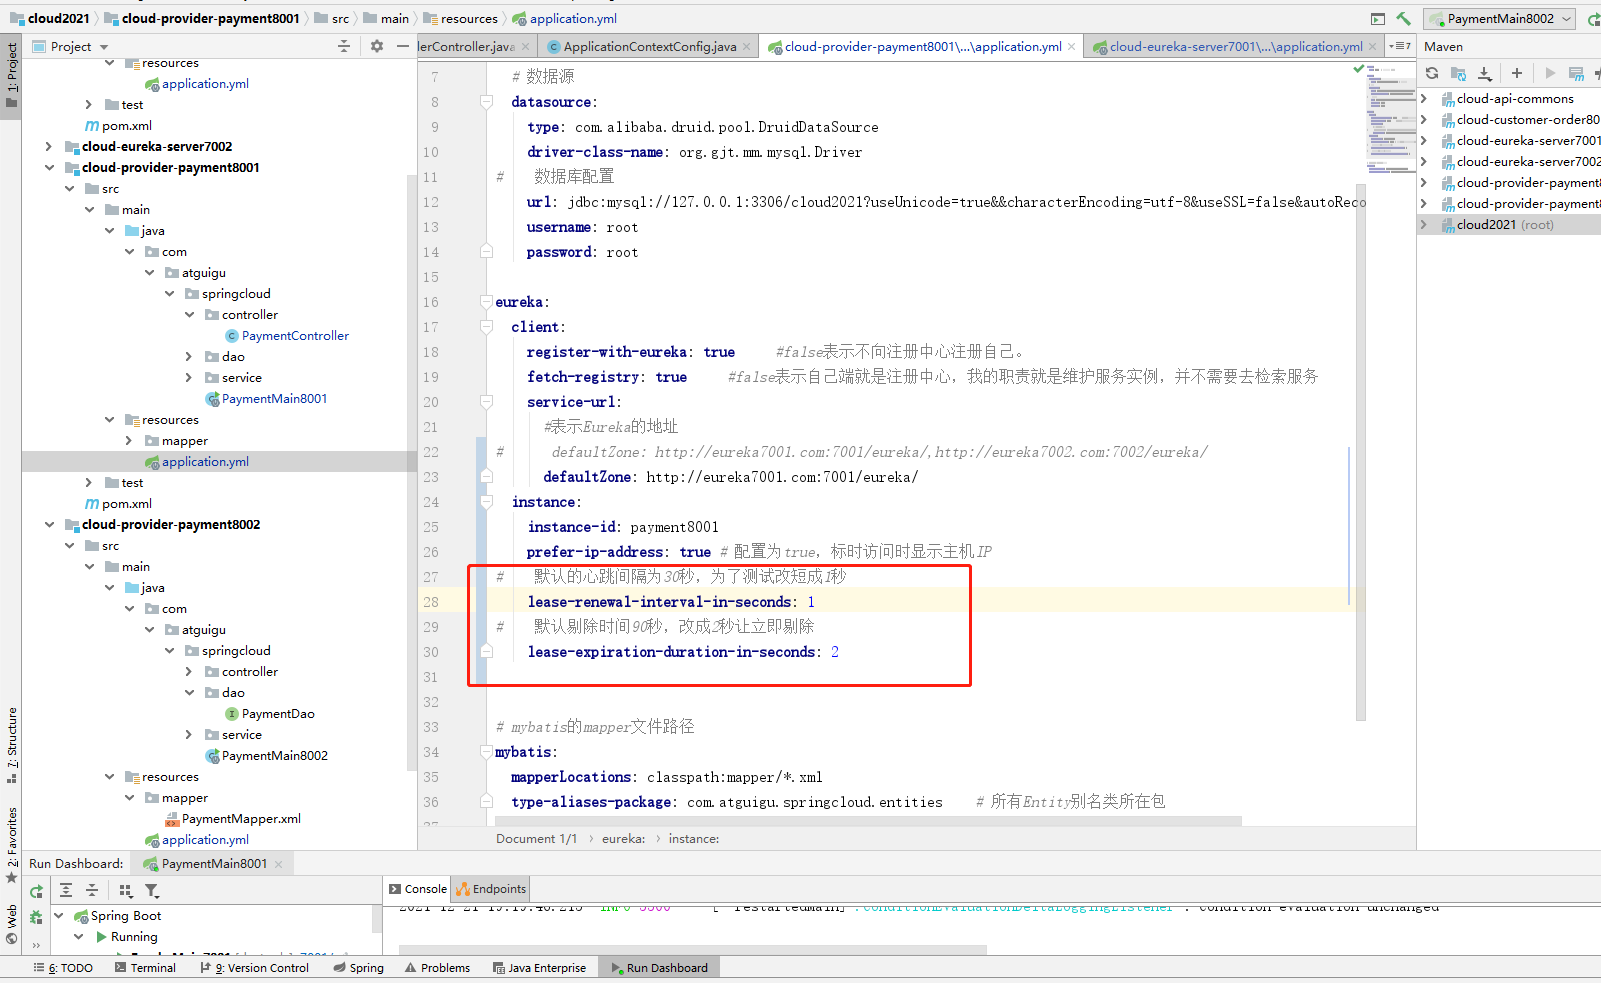
Task: Click eureka: breadcrumb in the YAML path bar under the editor
Action: pyautogui.click(x=623, y=839)
